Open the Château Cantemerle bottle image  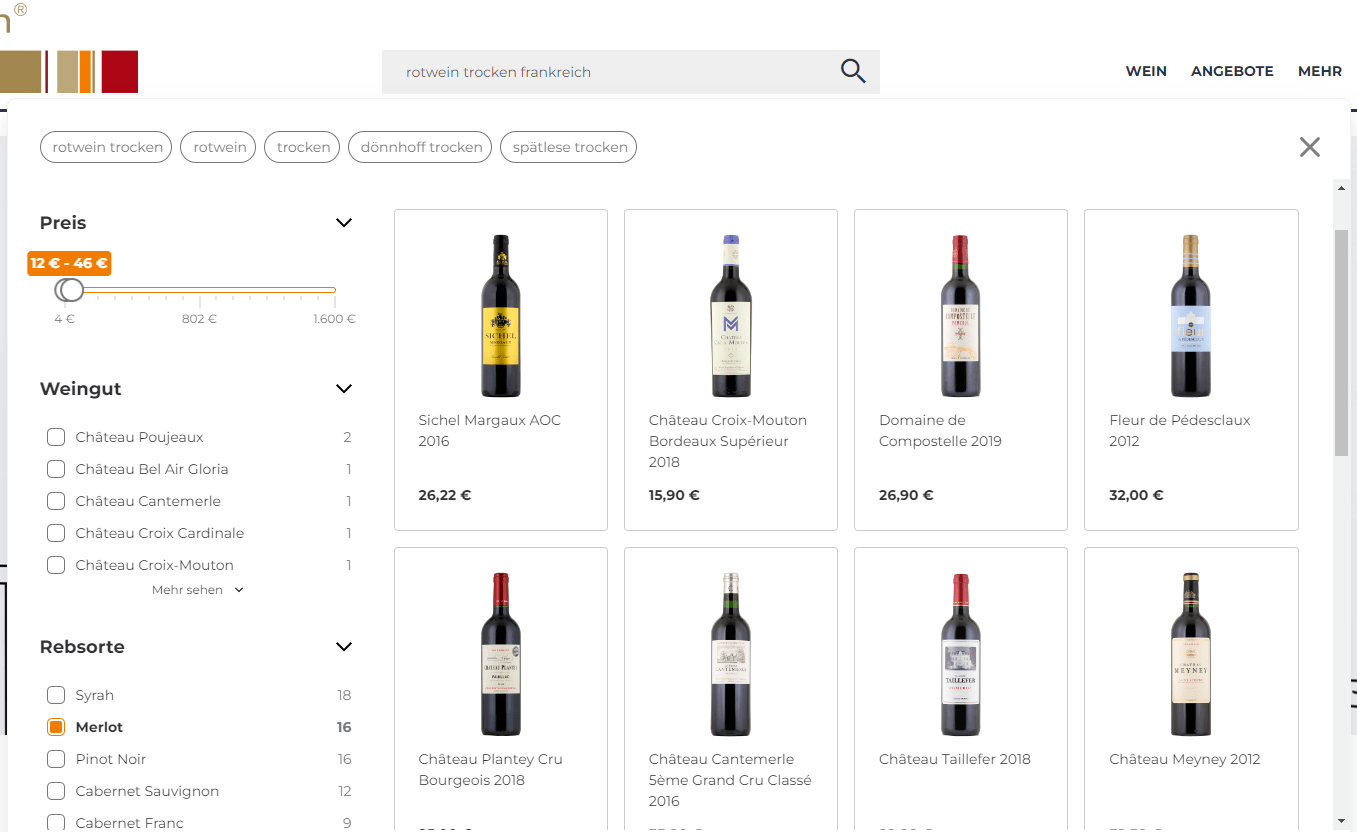tap(731, 654)
